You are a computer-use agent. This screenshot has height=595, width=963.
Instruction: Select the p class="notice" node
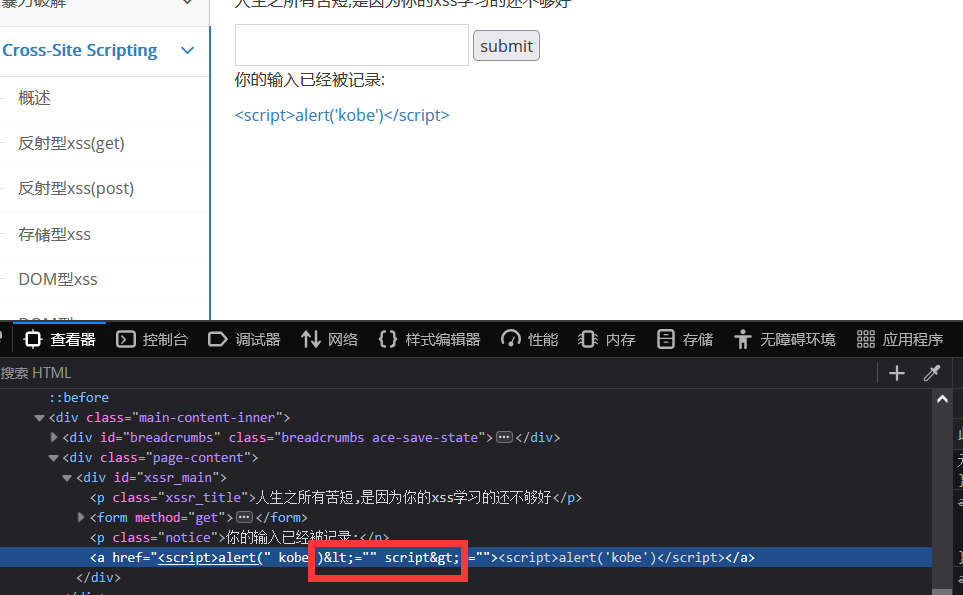[240, 538]
